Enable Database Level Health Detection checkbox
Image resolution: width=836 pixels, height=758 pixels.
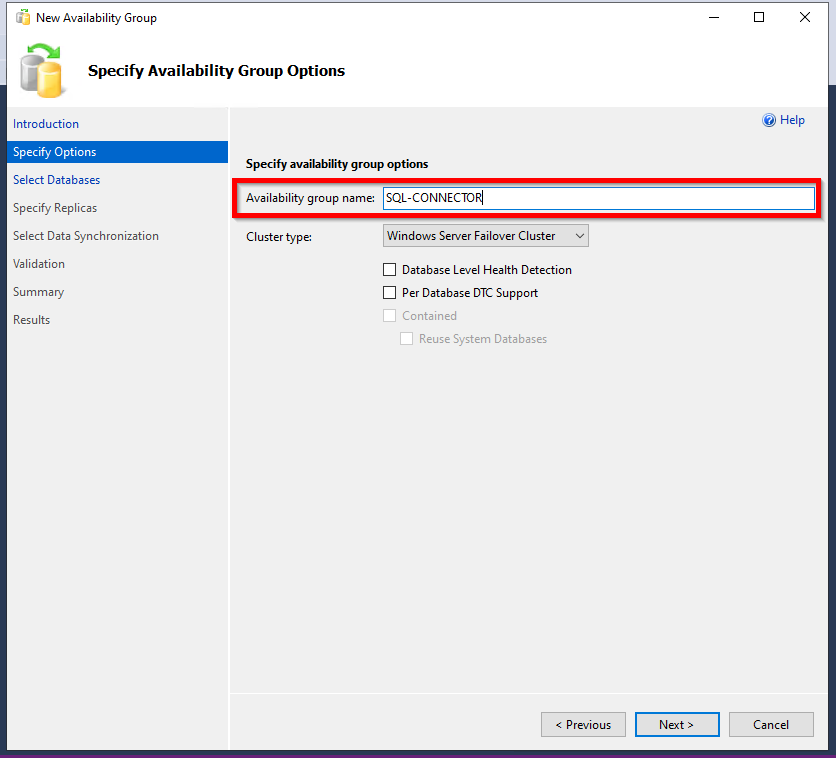(390, 270)
